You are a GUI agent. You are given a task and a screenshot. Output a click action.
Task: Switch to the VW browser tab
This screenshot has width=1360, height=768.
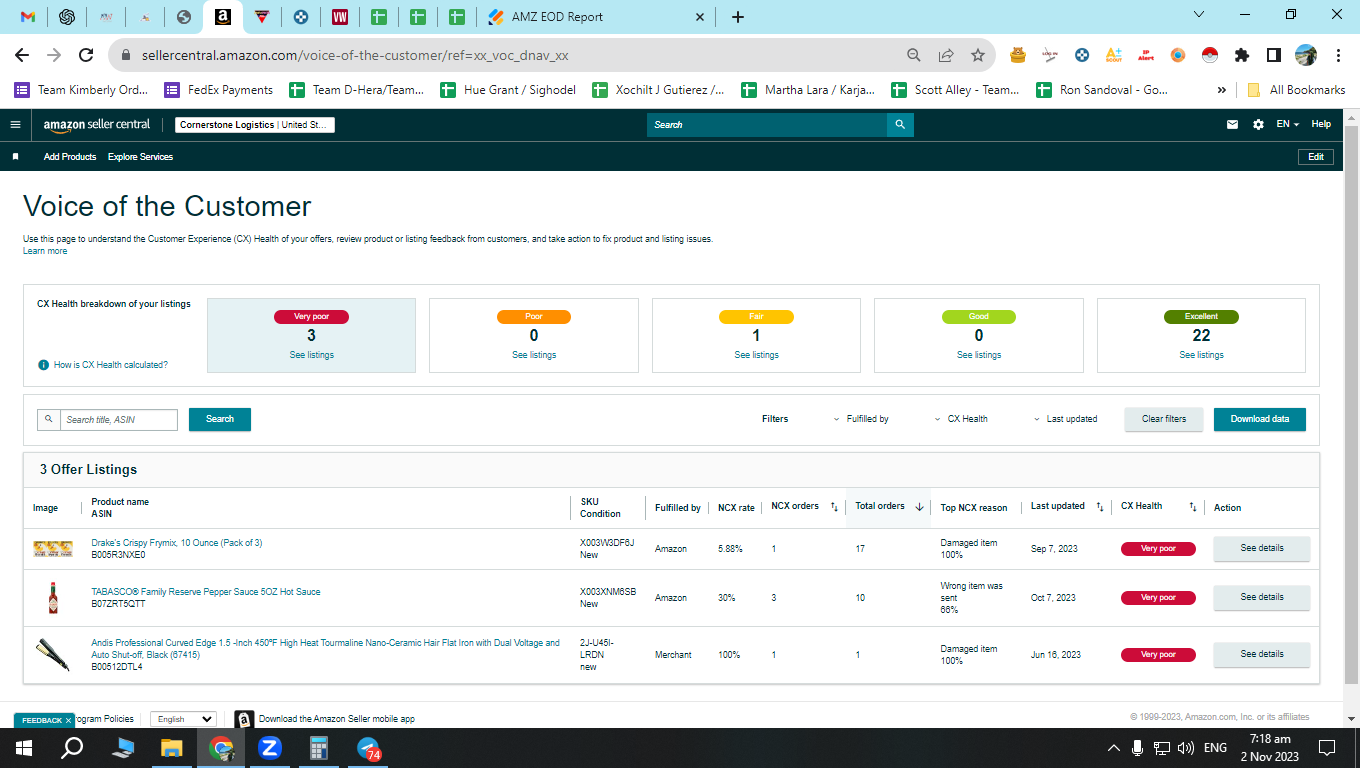pos(340,17)
